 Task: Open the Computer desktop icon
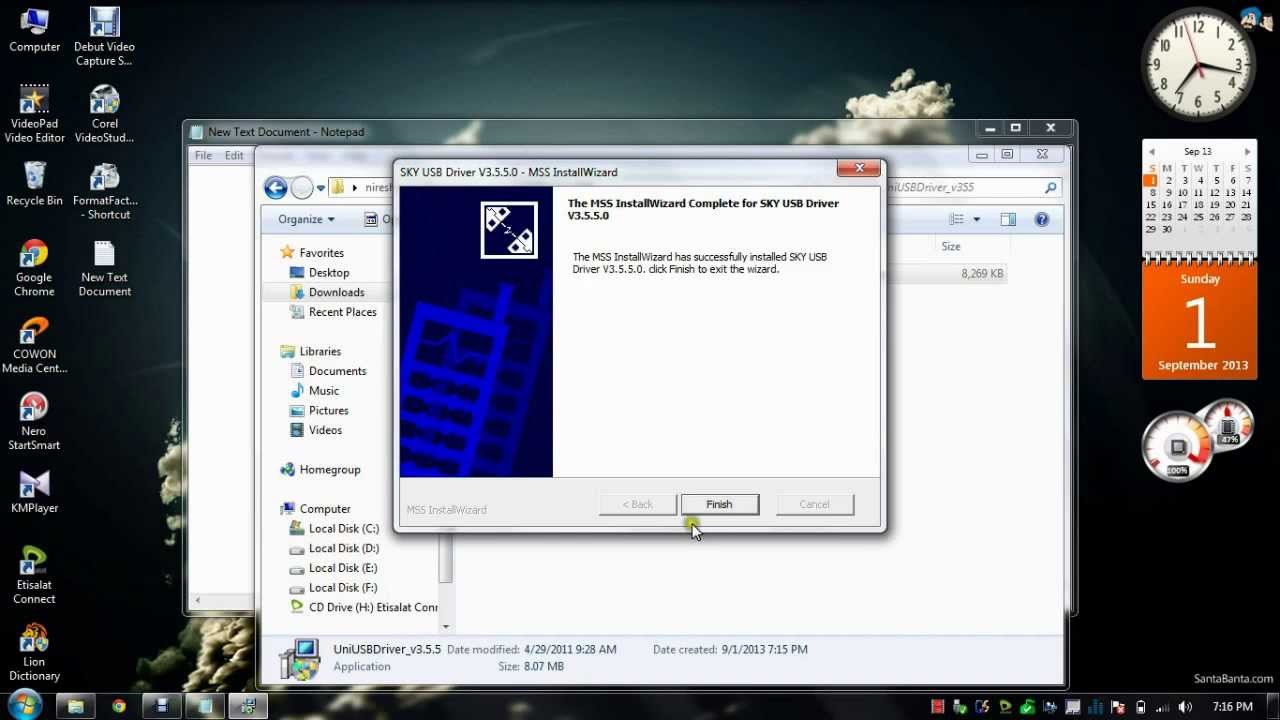pos(35,30)
